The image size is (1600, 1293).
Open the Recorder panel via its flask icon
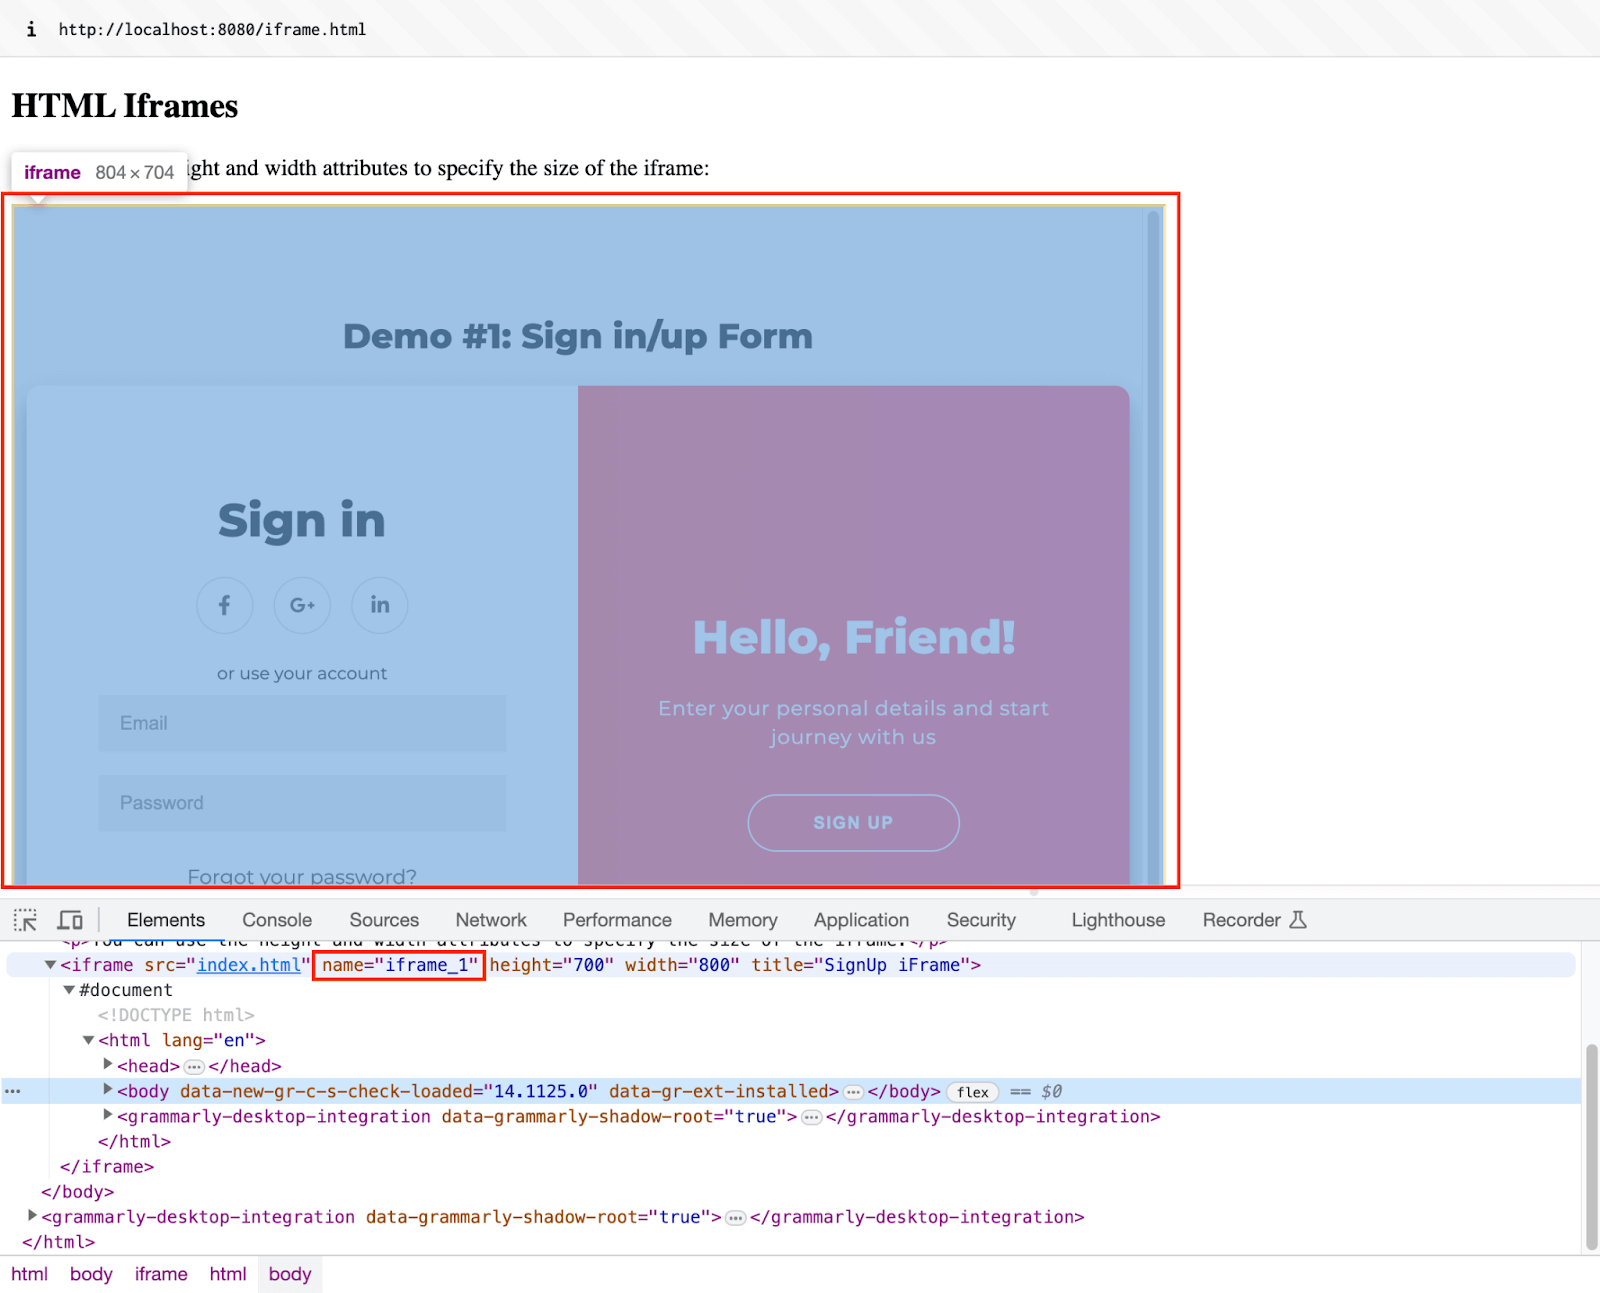1297,919
